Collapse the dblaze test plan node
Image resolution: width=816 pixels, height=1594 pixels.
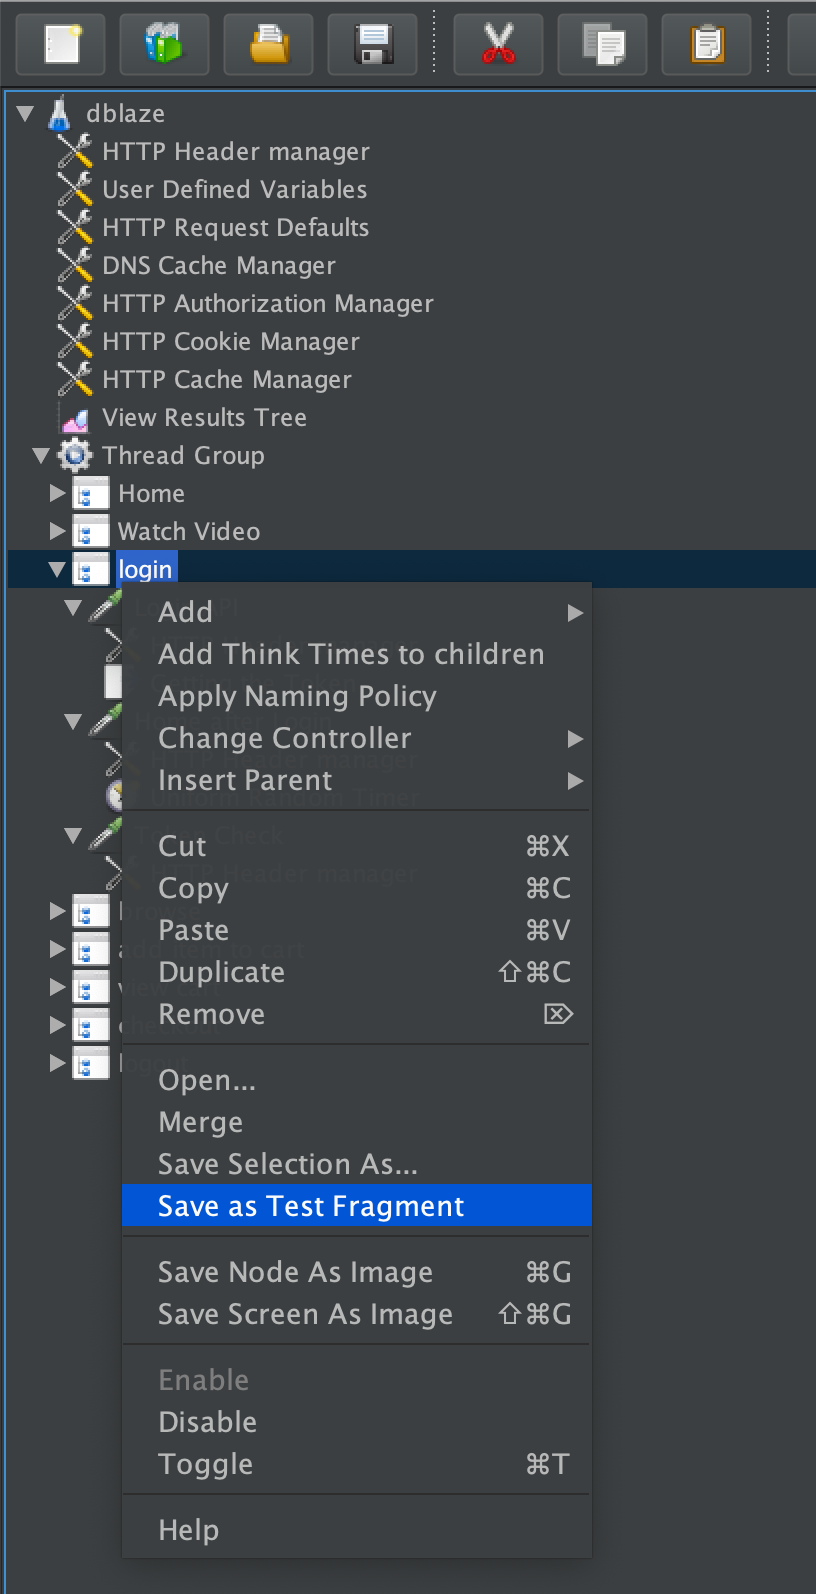coord(26,114)
